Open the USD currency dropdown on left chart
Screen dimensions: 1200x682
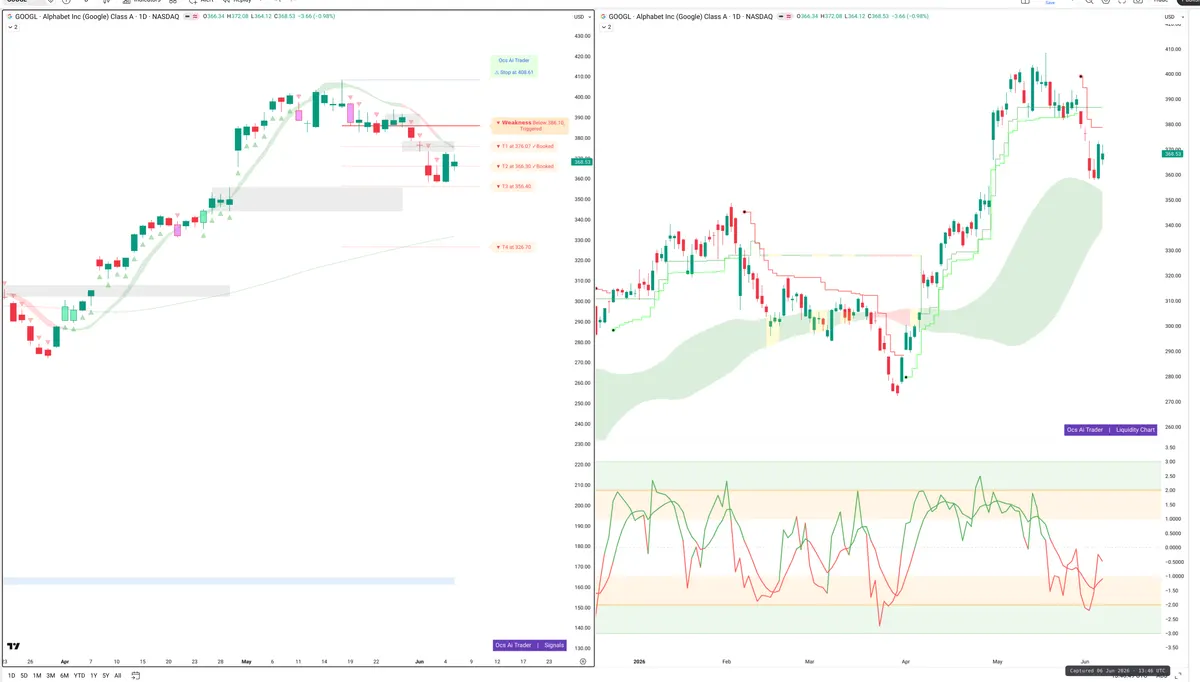(x=580, y=17)
